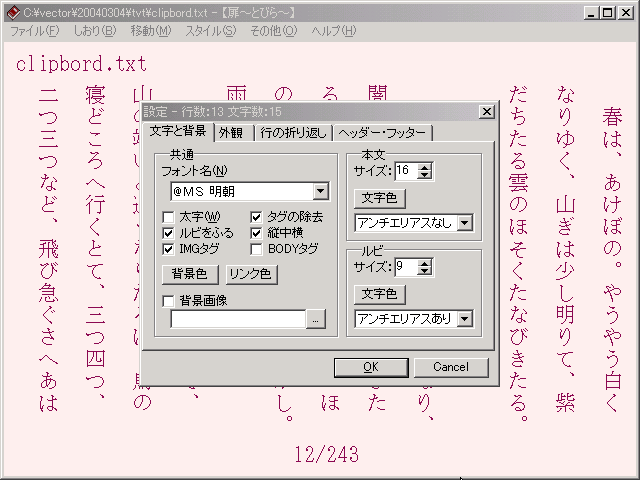Switch to the ヘッダー・フッター tab
The width and height of the screenshot is (640, 480).
click(x=382, y=133)
